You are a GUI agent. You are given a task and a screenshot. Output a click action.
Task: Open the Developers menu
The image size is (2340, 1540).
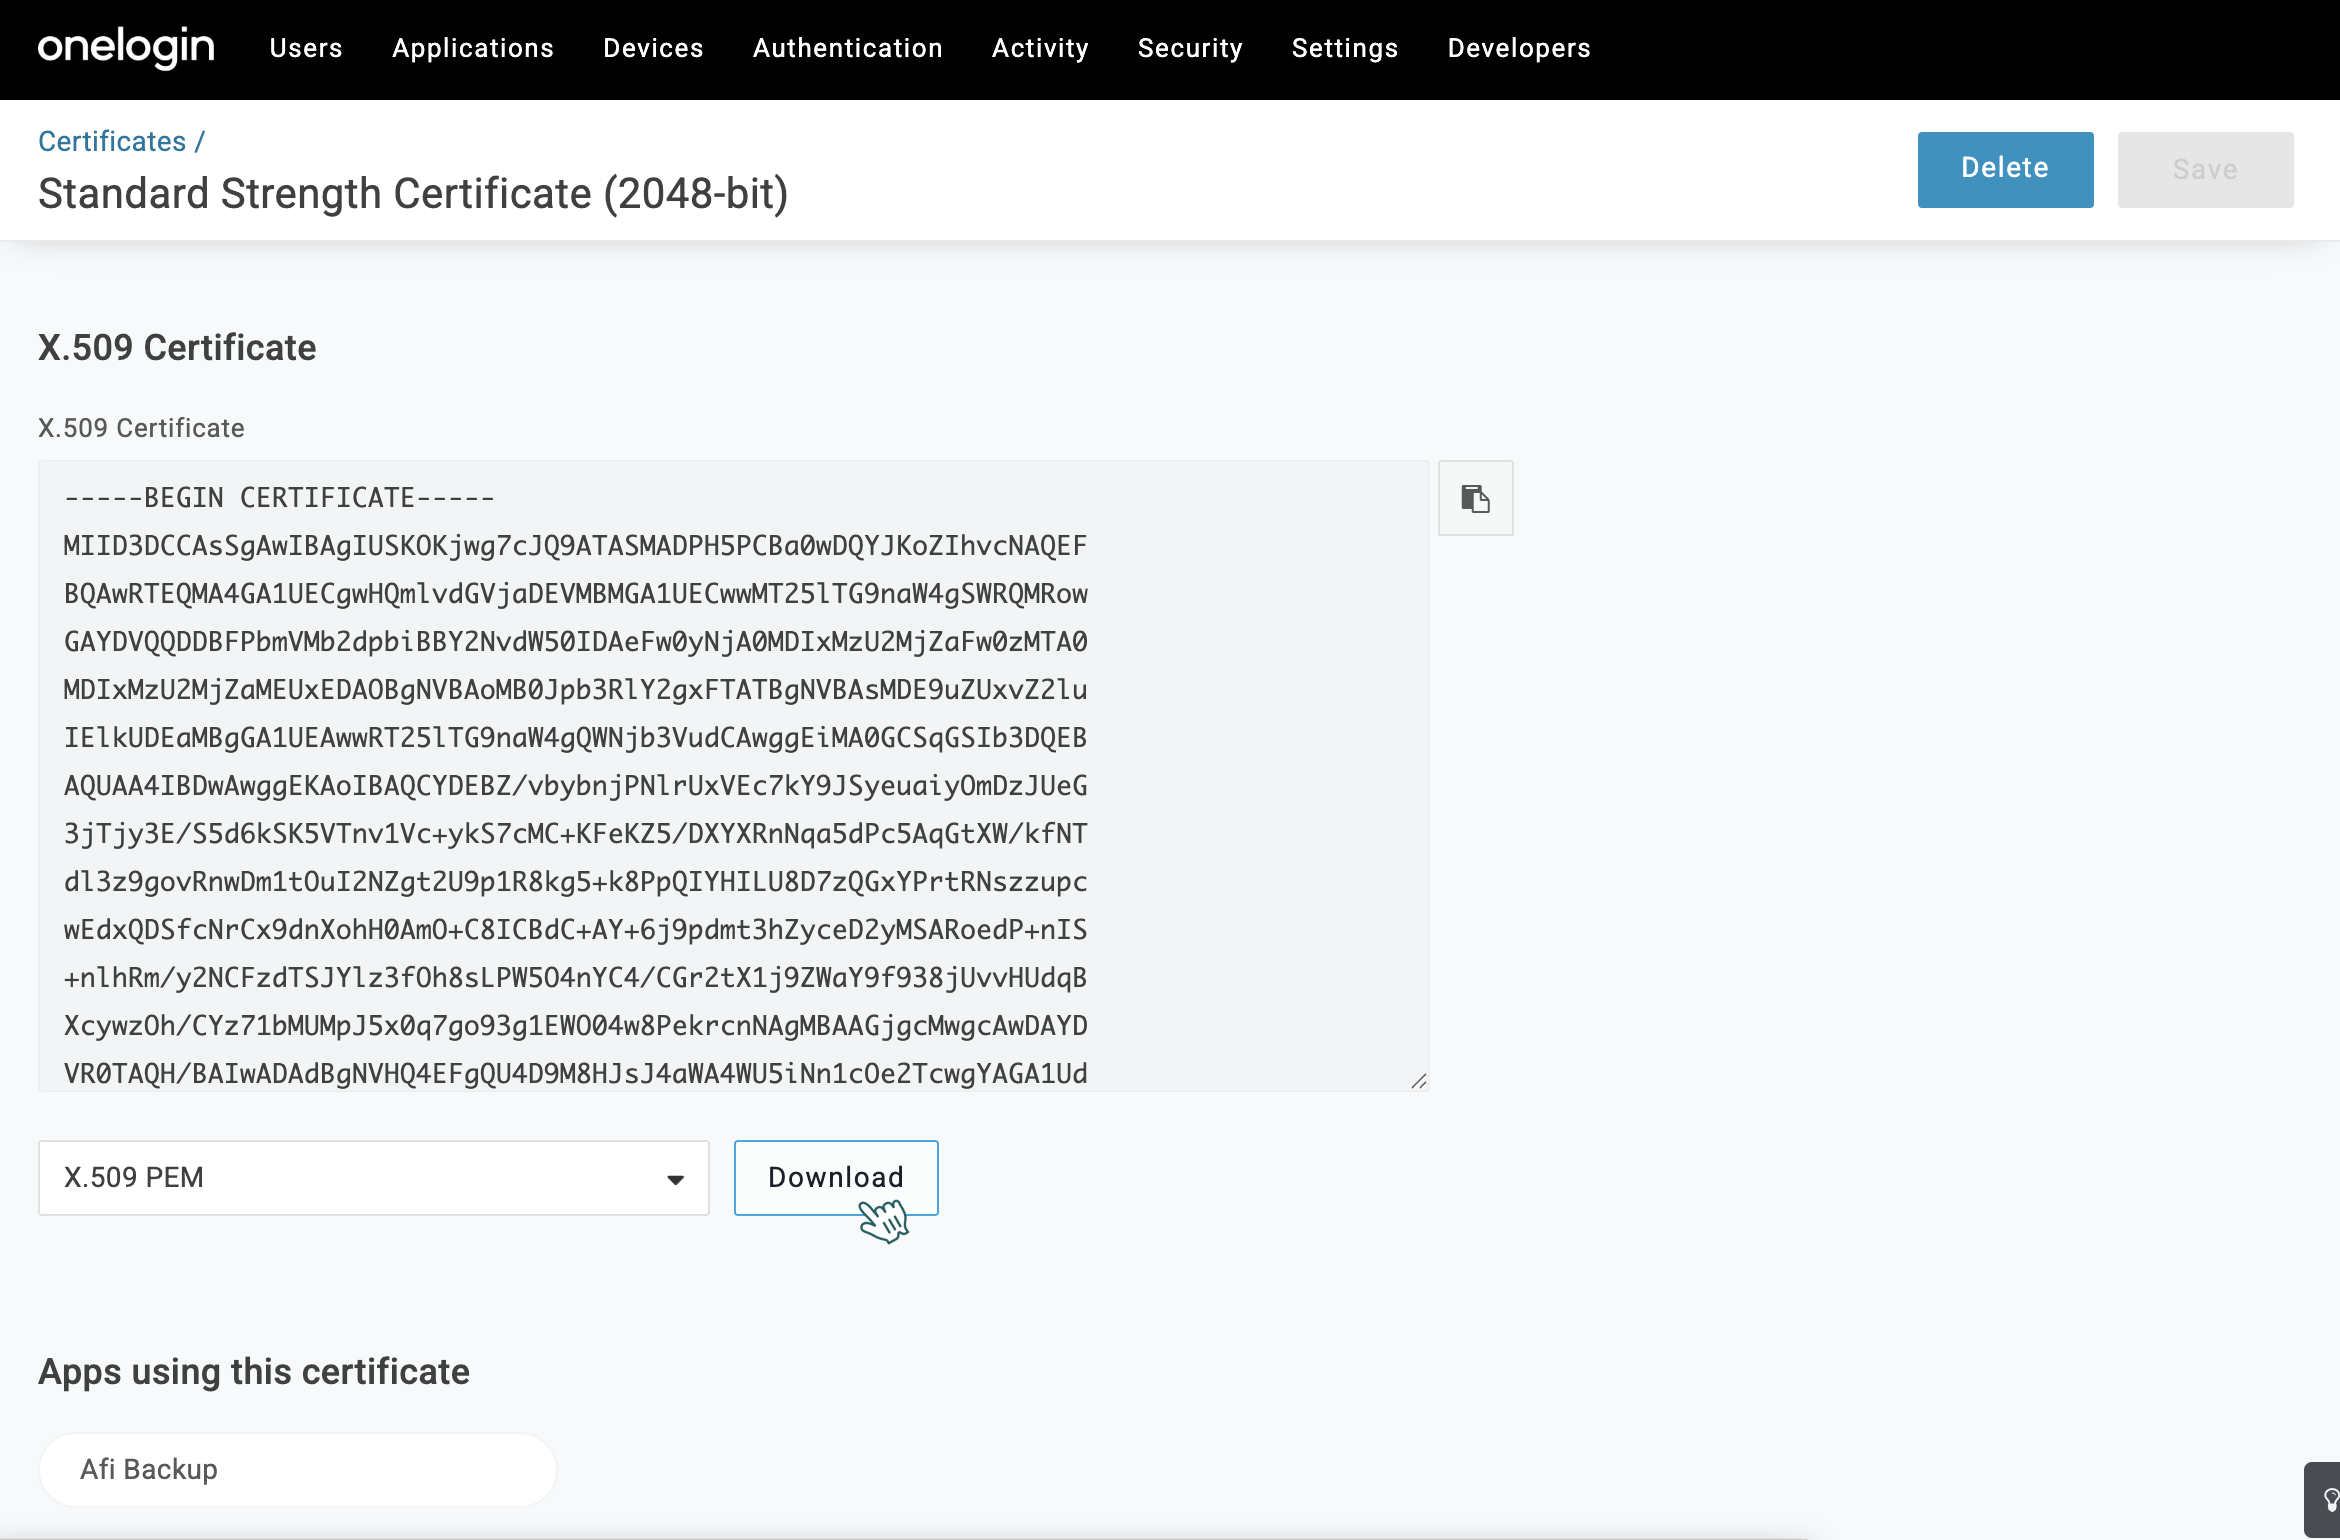point(1519,48)
